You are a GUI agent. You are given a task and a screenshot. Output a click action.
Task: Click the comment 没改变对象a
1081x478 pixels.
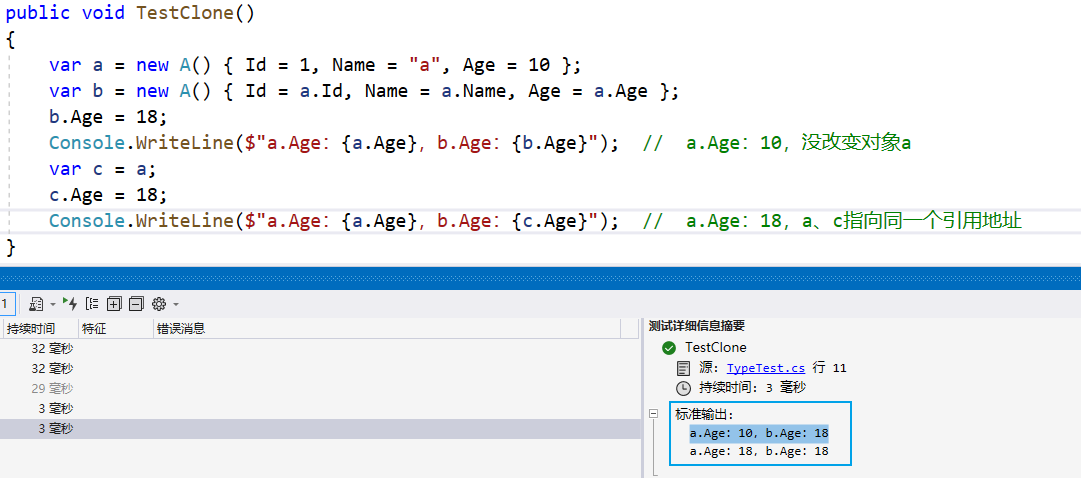coord(856,143)
